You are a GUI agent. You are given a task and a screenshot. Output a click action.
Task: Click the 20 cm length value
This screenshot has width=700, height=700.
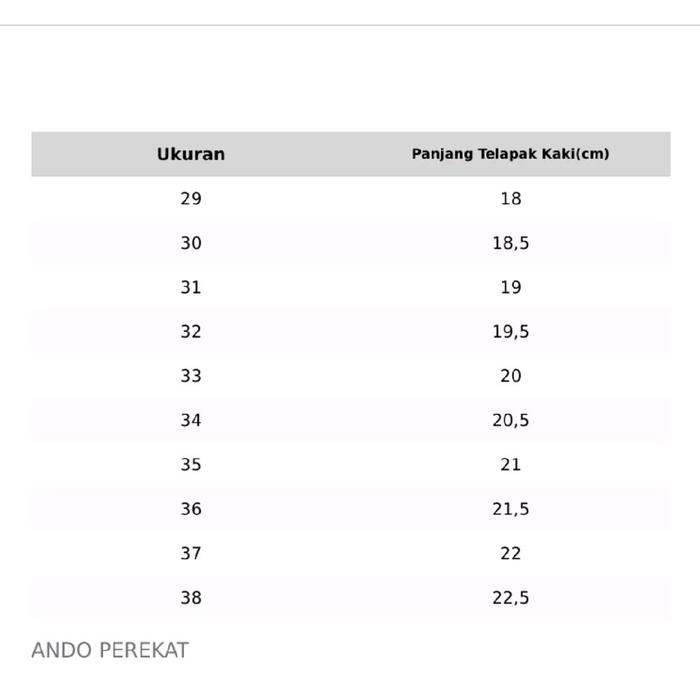click(510, 376)
